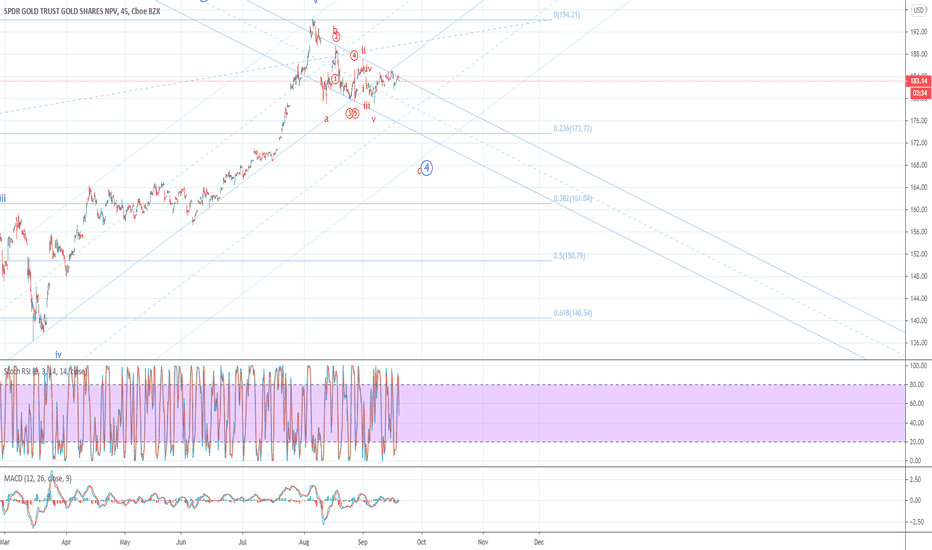Click the 100.00 Stoch RSI scale label
The width and height of the screenshot is (932, 550).
click(x=918, y=366)
